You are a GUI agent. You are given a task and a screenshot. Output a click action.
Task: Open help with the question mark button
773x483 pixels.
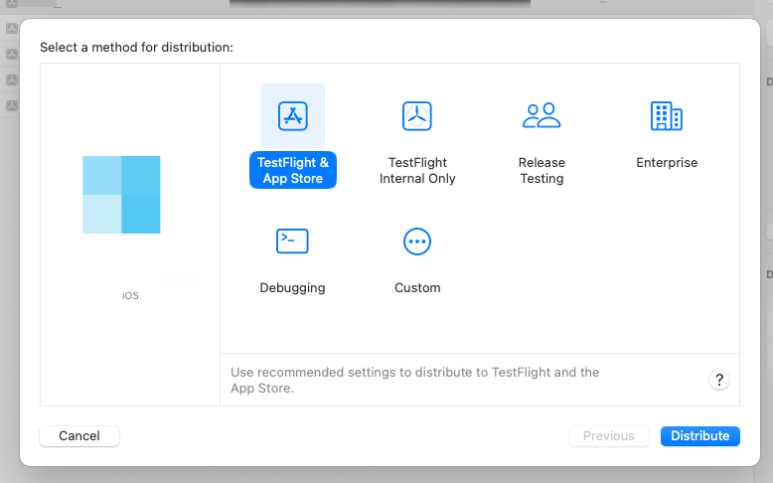(x=719, y=380)
